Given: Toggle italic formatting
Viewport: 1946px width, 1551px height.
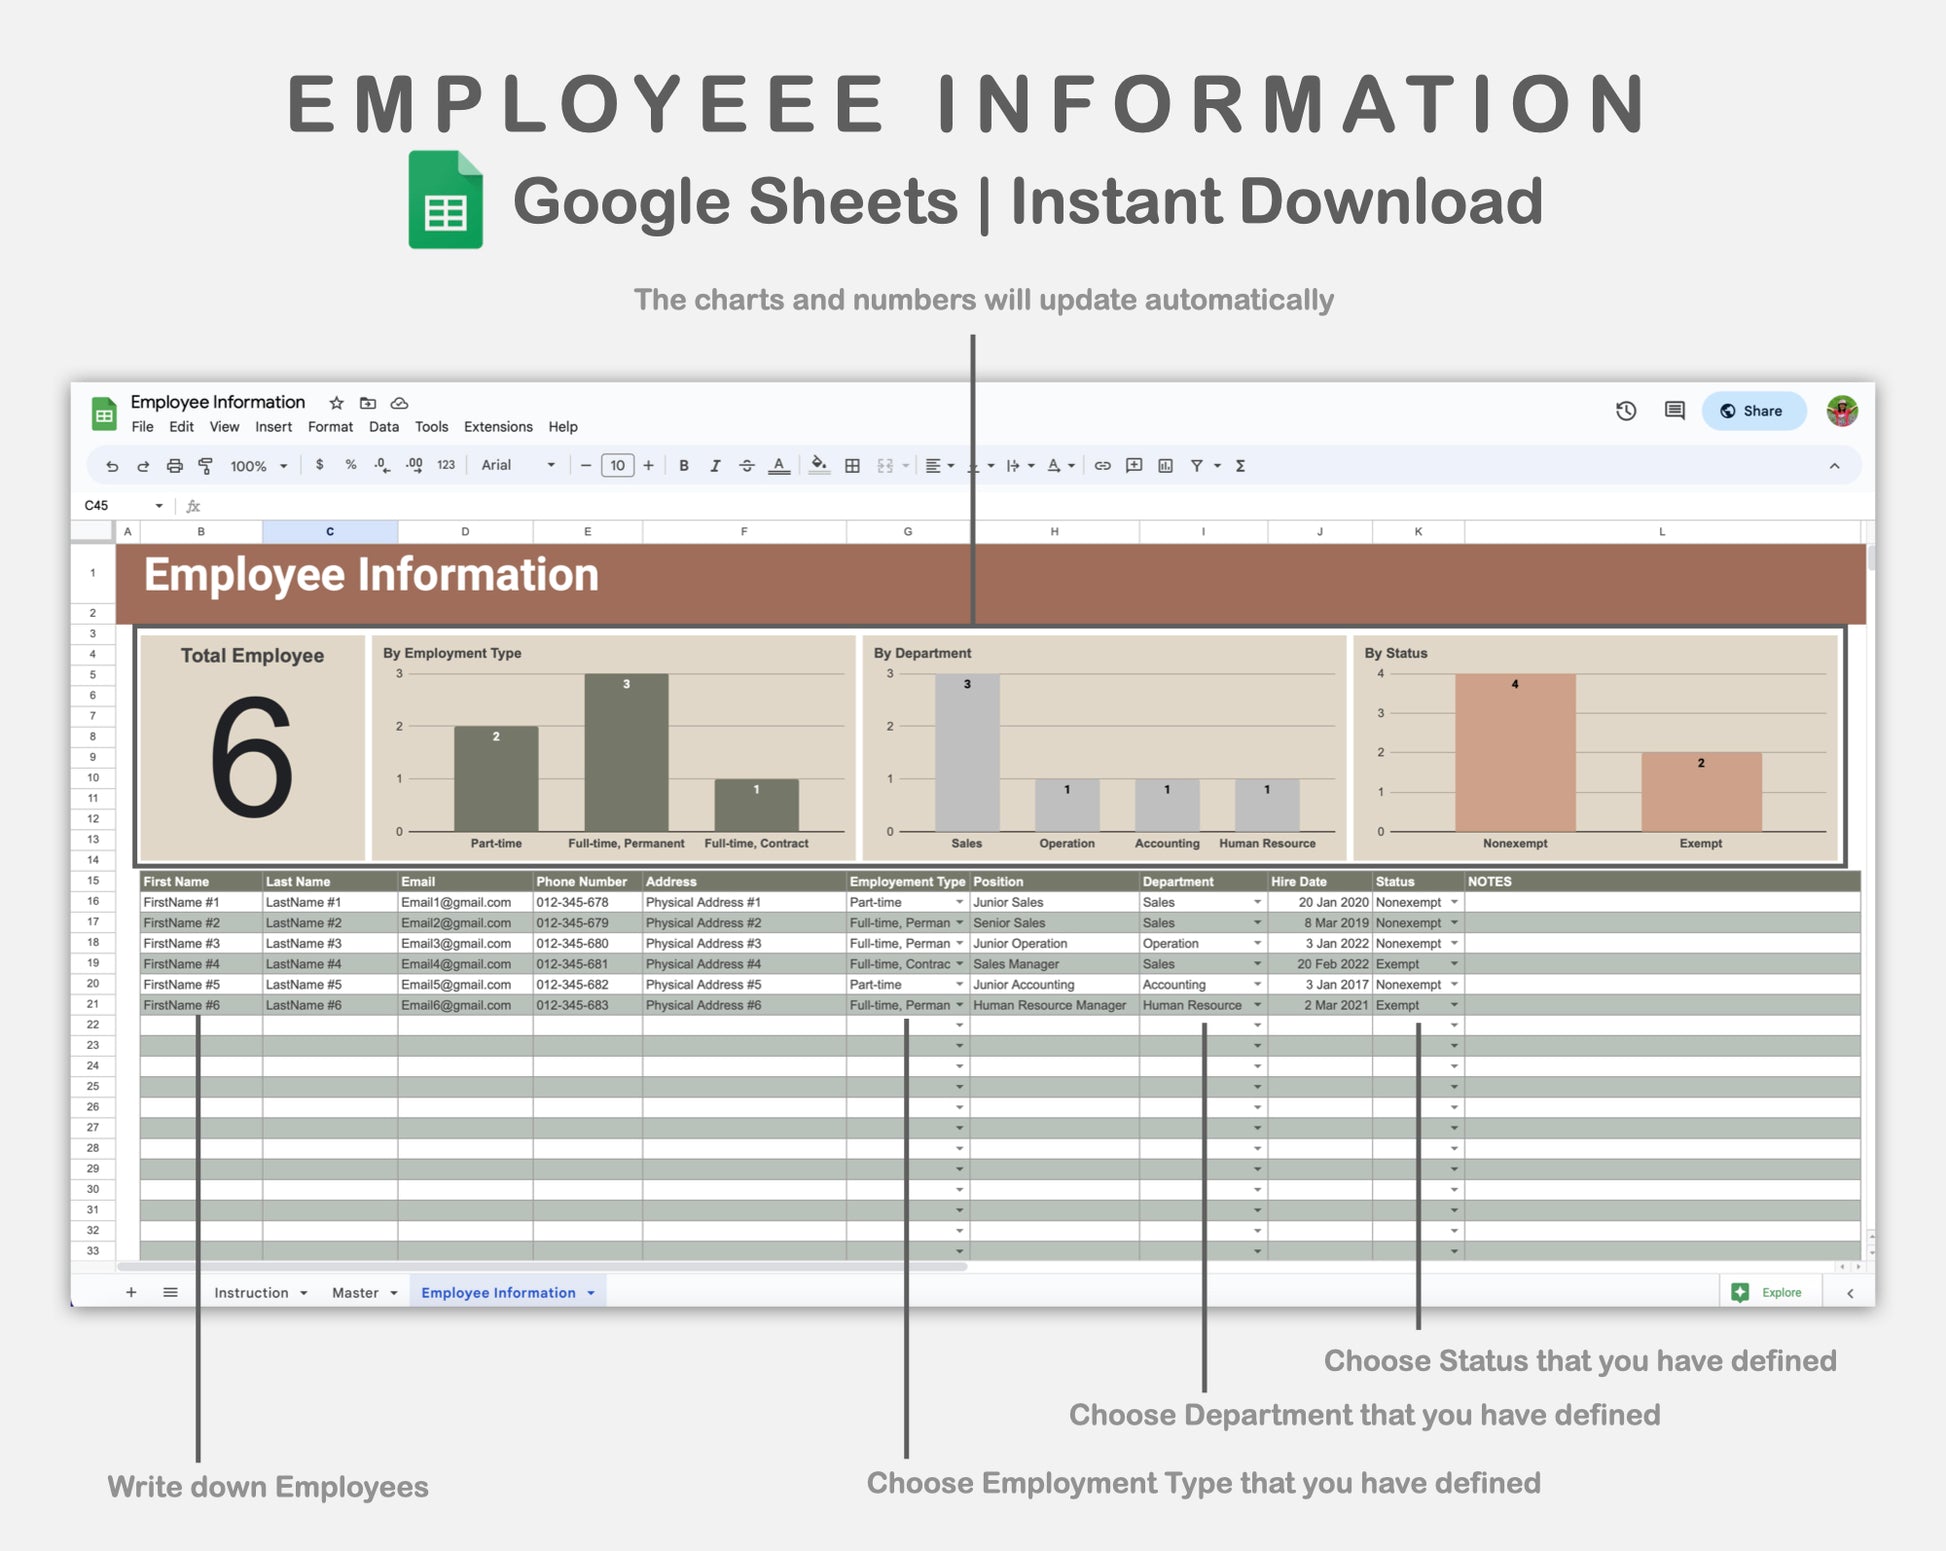Looking at the screenshot, I should 715,466.
